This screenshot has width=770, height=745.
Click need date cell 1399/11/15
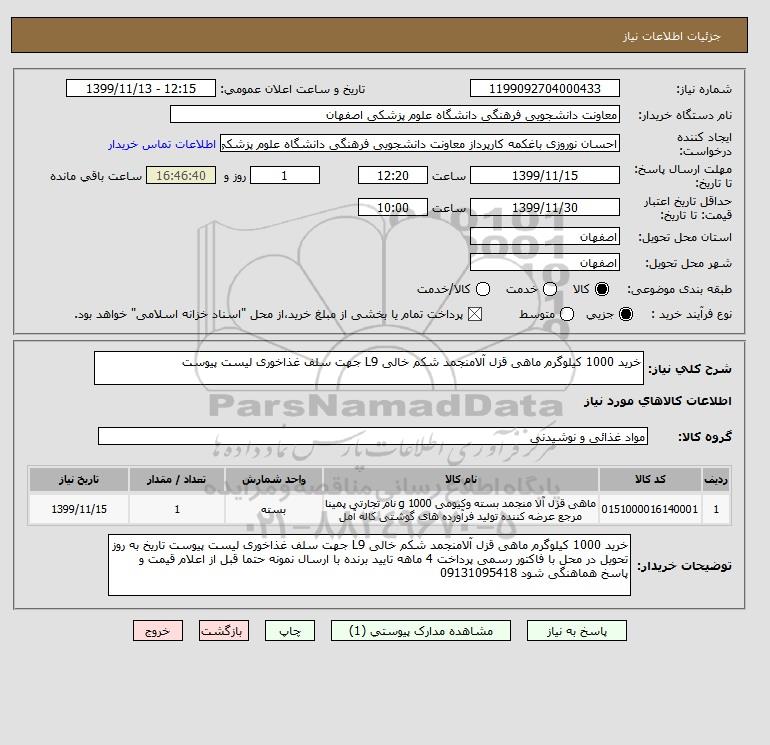79,509
